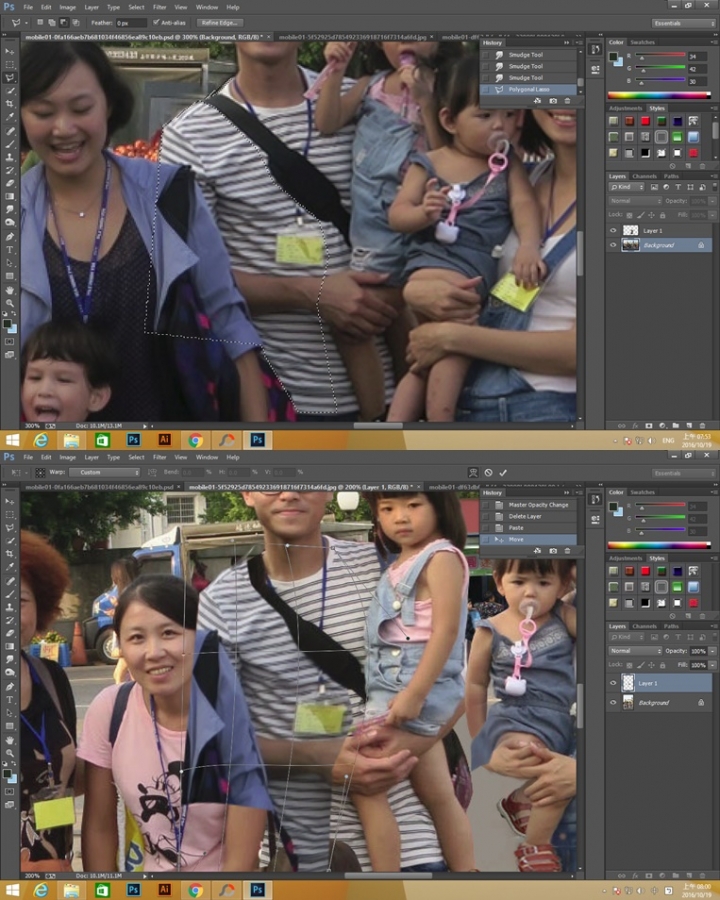Open Chrome from the lower taskbar
Screen dimensions: 720x900
point(195,890)
